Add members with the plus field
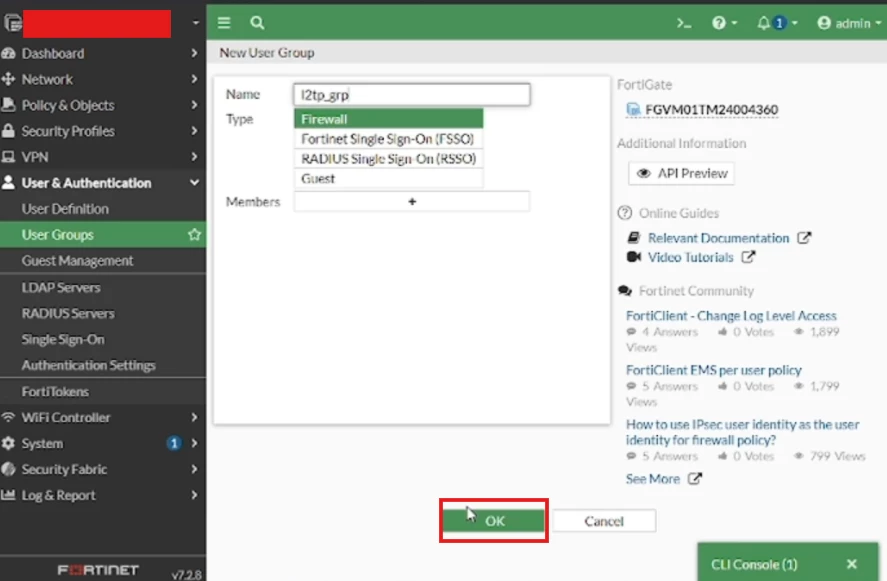Viewport: 887px width, 581px height. click(x=412, y=201)
